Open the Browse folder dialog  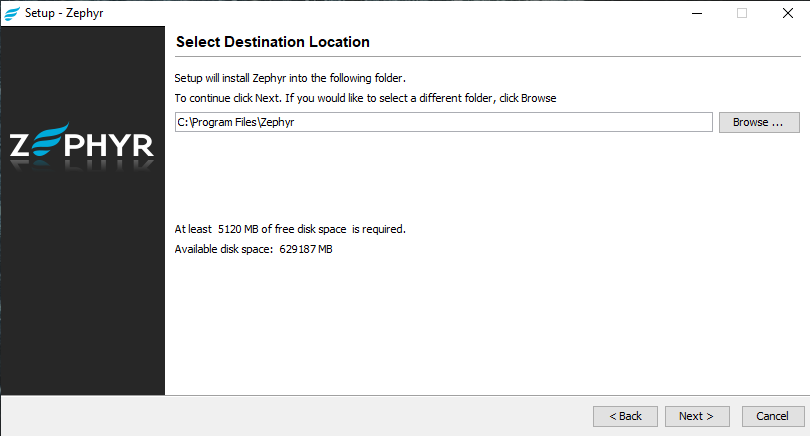[759, 122]
